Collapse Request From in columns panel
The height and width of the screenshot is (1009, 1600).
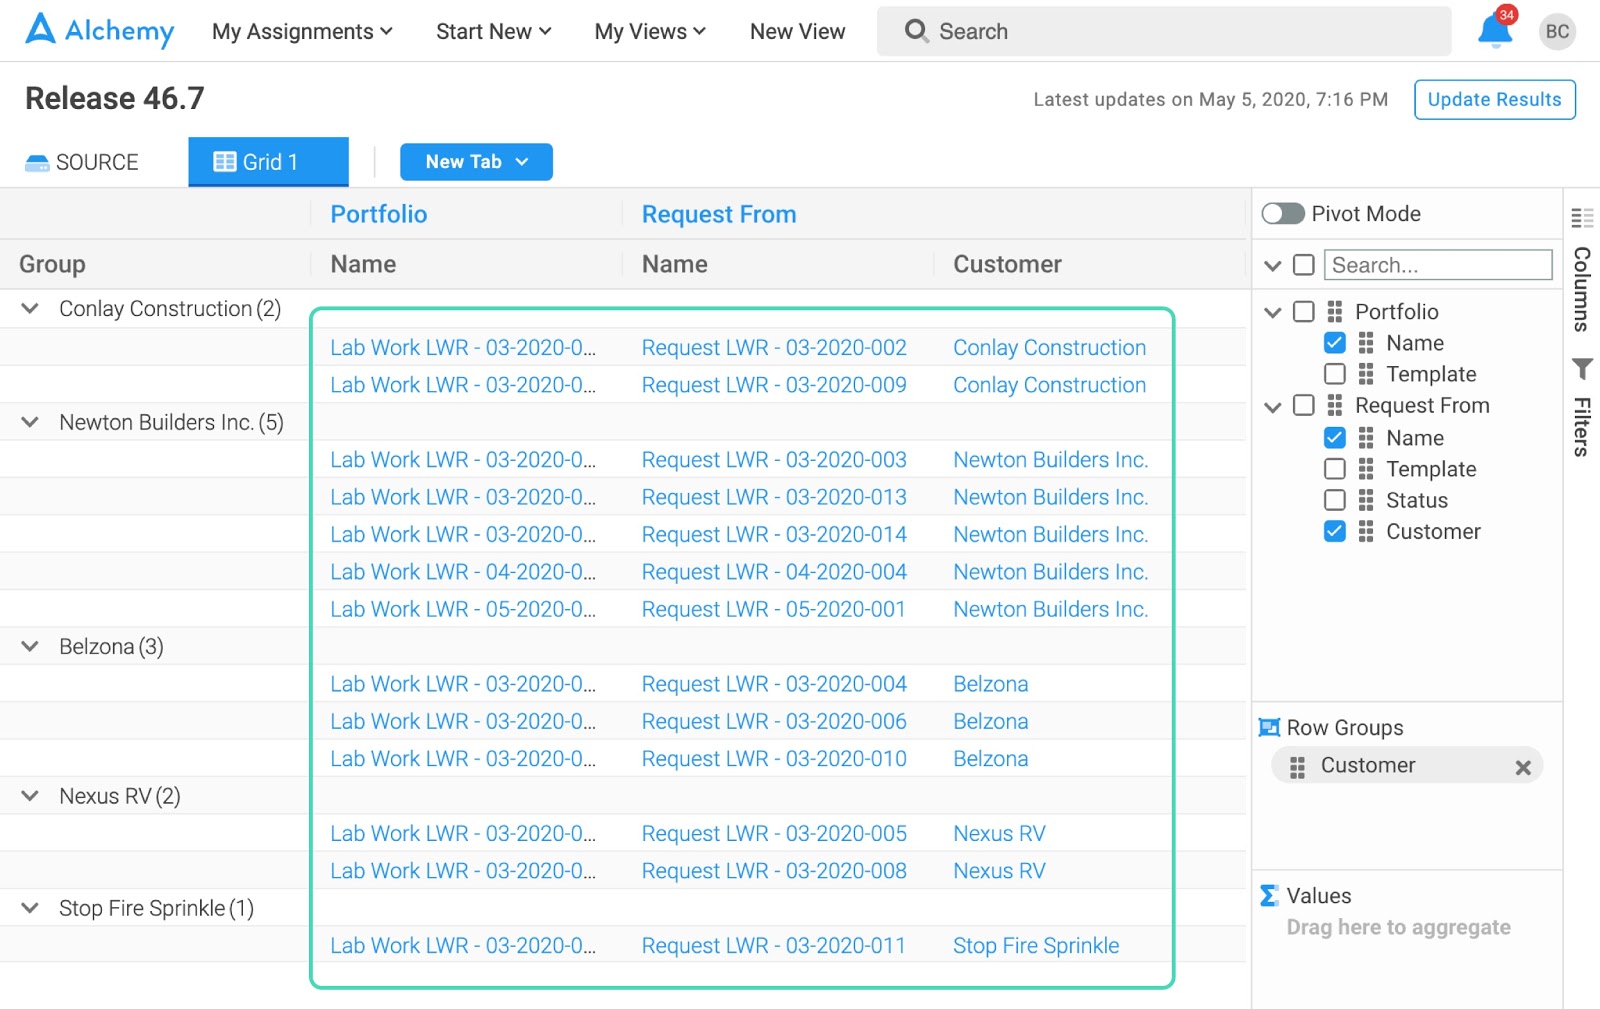point(1272,406)
